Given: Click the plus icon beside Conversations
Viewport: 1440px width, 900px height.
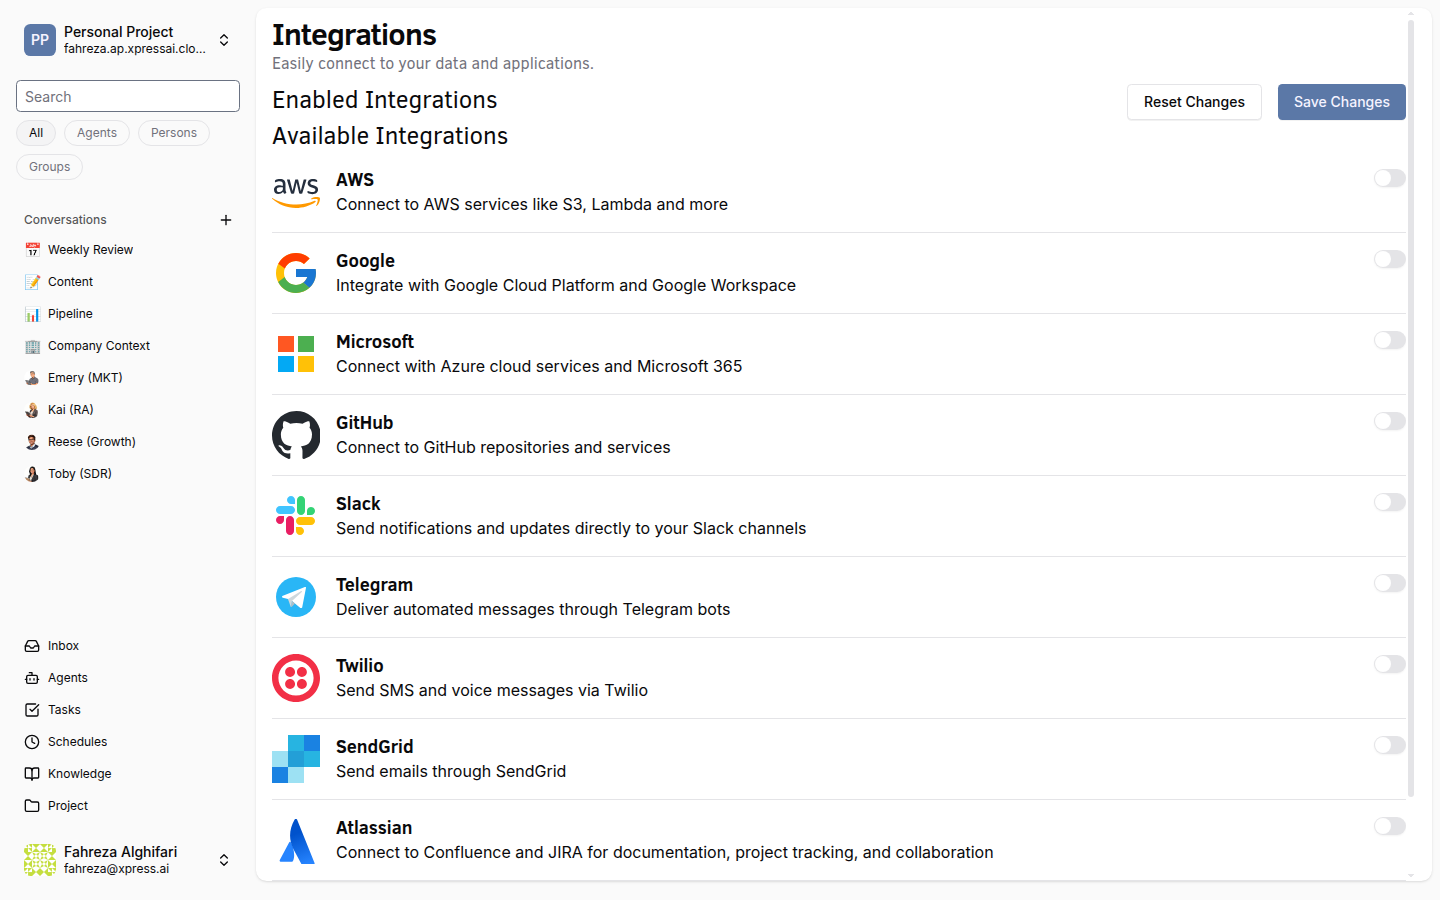Looking at the screenshot, I should [226, 220].
